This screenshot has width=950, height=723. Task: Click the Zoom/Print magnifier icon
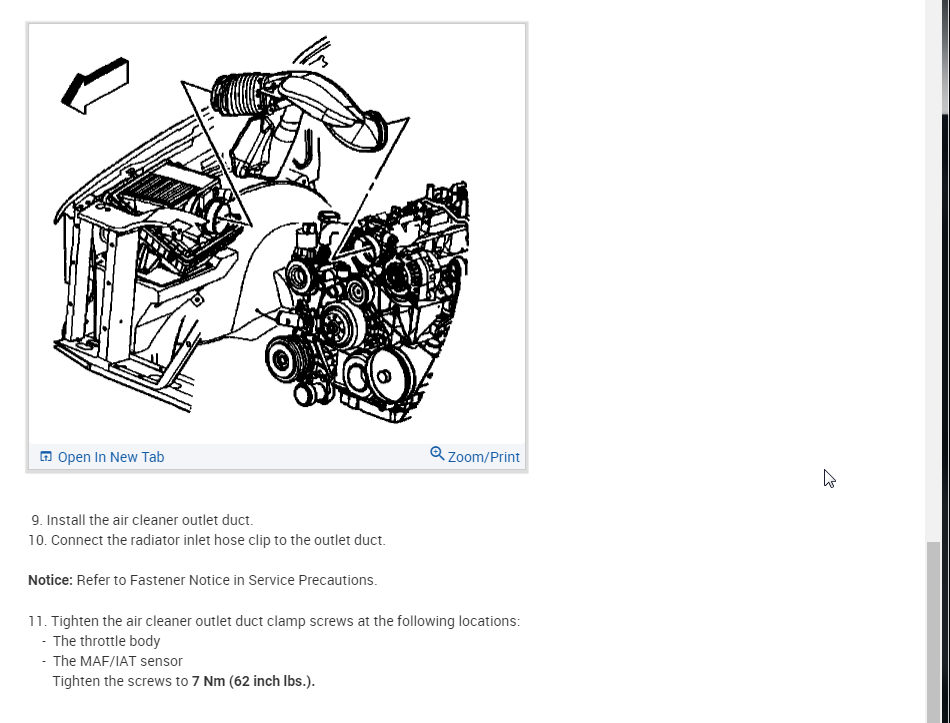(x=437, y=453)
